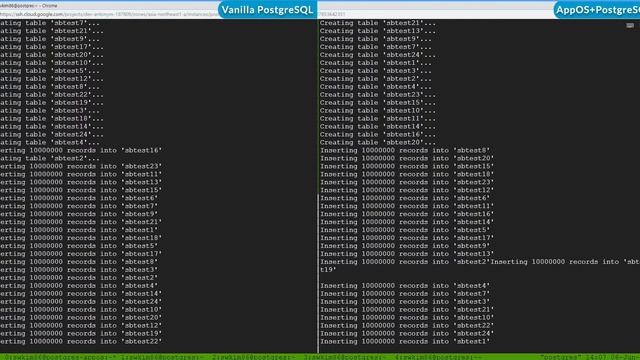Click "Inserting 10000000 records into 'sbtest21'" in AppOS terminal

point(407,310)
